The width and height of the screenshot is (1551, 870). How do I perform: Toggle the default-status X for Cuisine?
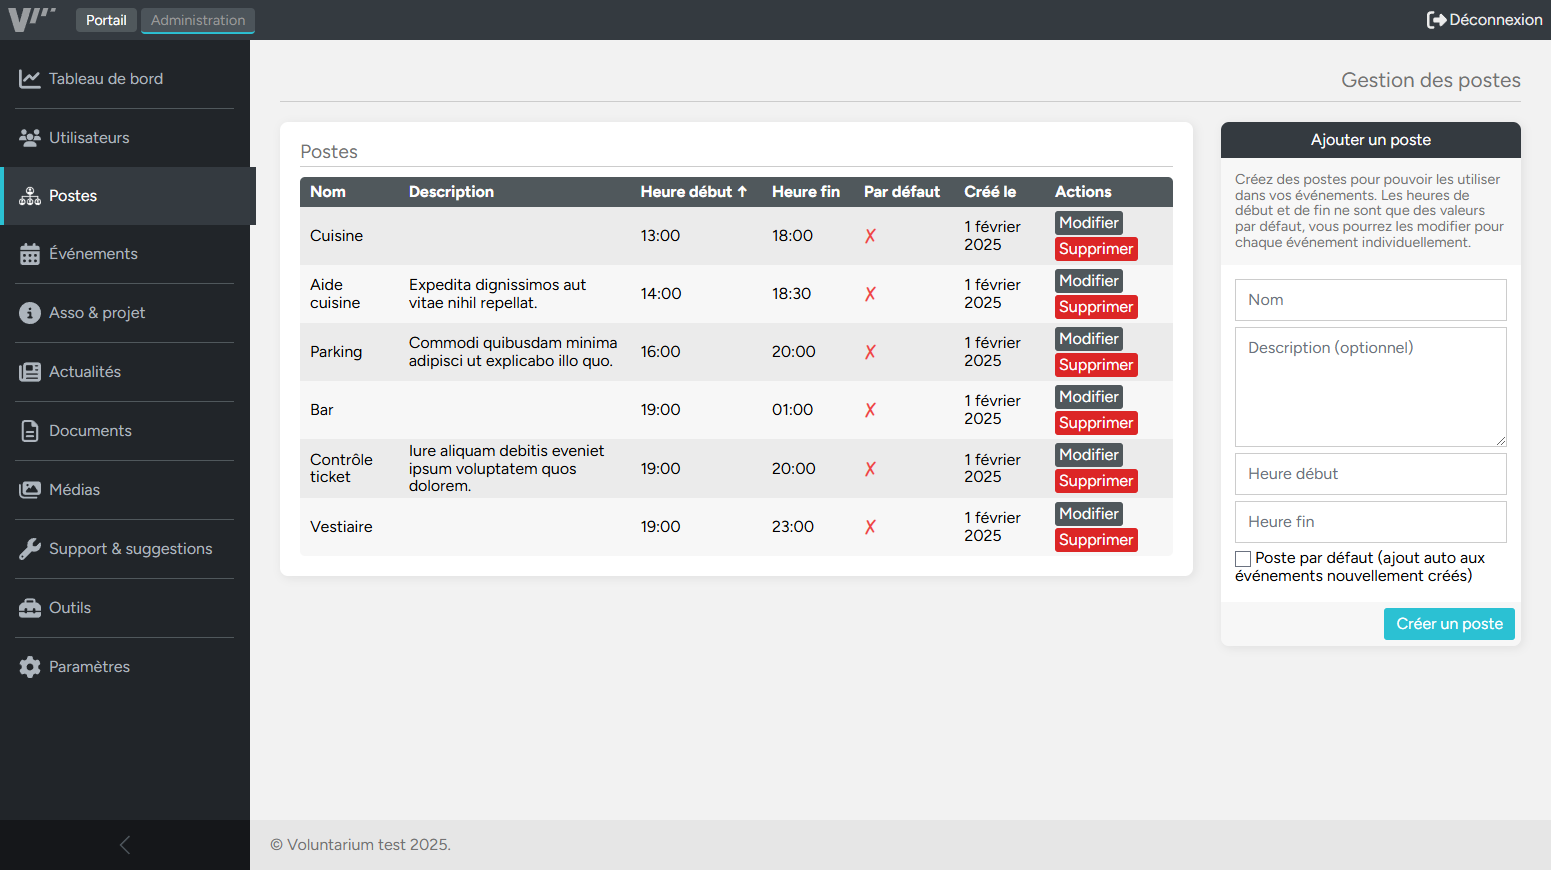870,235
